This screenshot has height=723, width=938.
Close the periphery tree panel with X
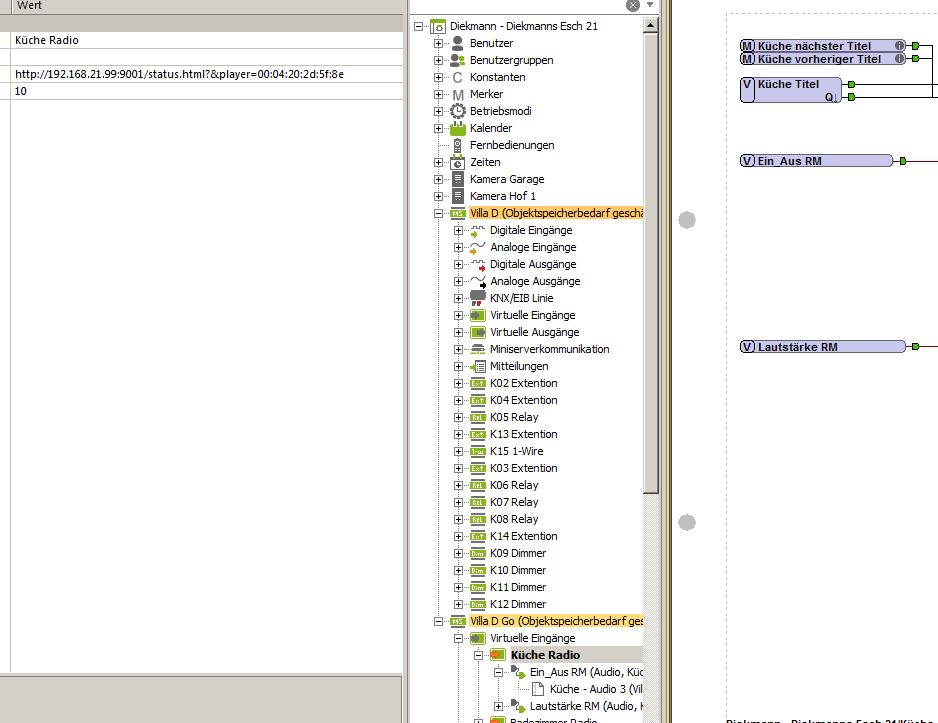632,5
